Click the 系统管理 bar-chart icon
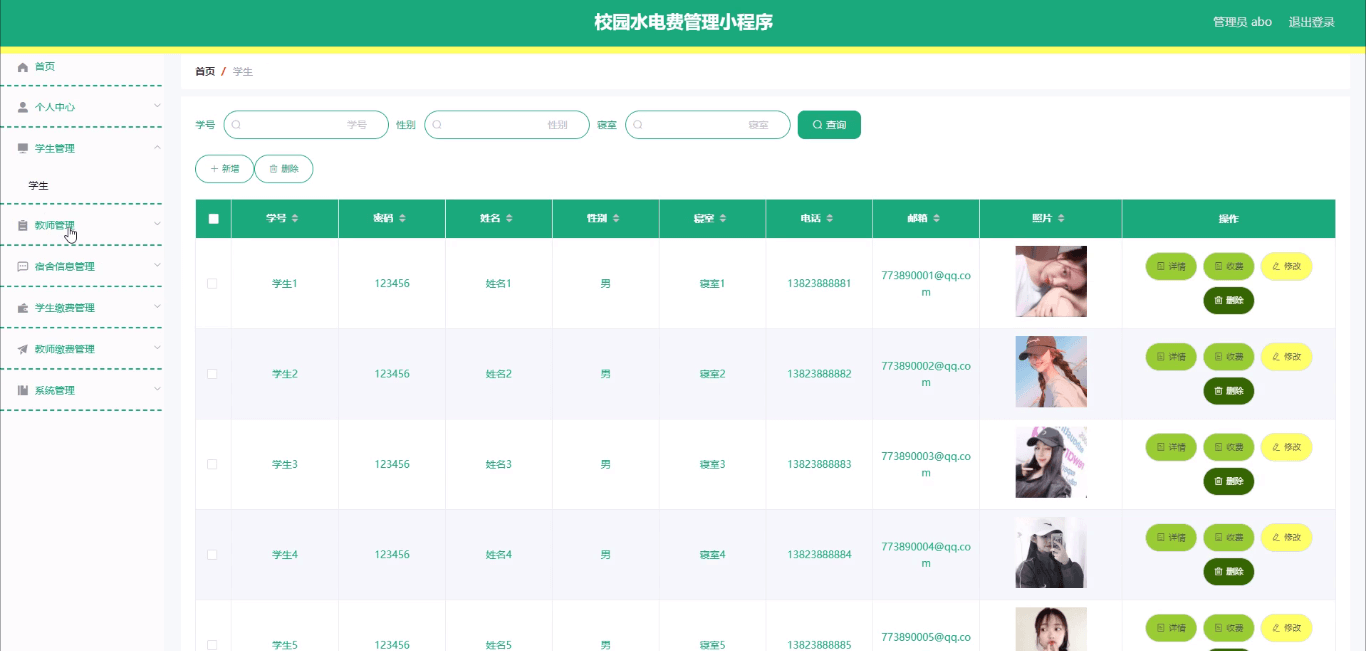Viewport: 1366px width, 651px height. click(22, 390)
